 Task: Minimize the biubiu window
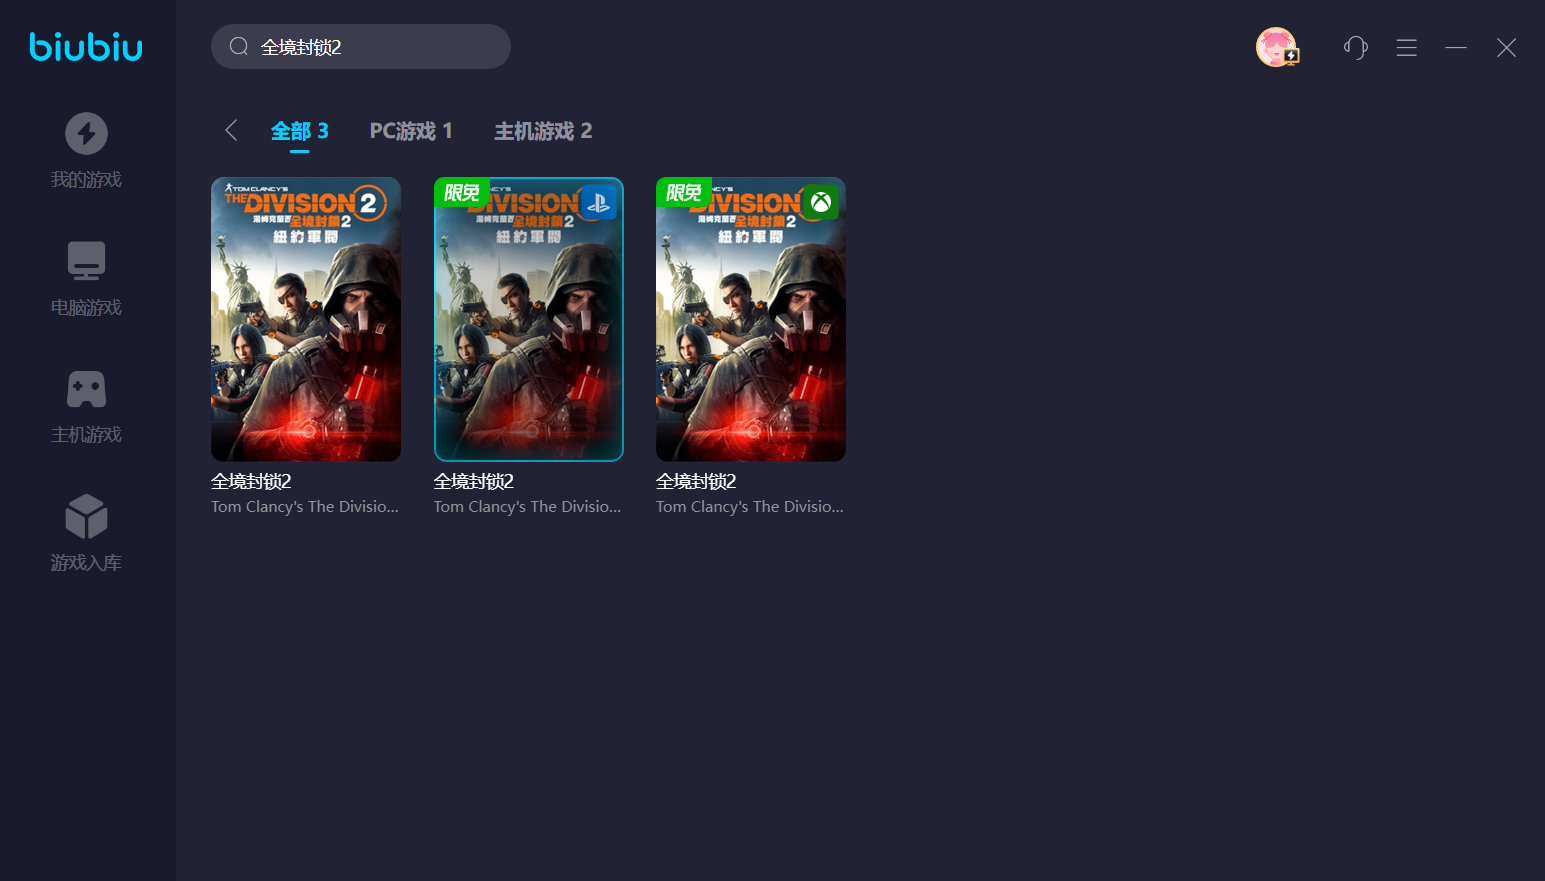pyautogui.click(x=1456, y=47)
